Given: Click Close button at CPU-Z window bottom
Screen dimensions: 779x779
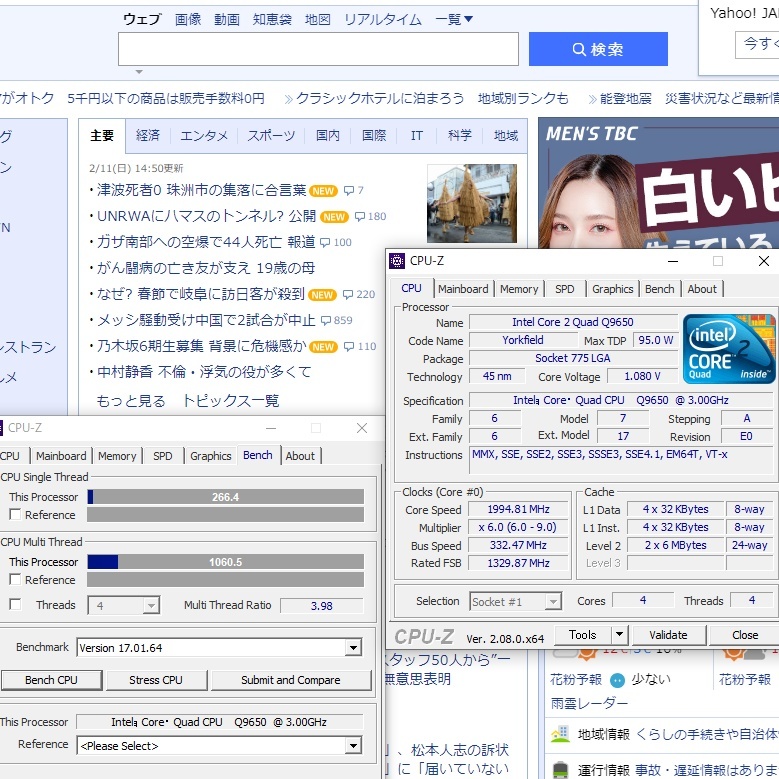Looking at the screenshot, I should [x=745, y=635].
